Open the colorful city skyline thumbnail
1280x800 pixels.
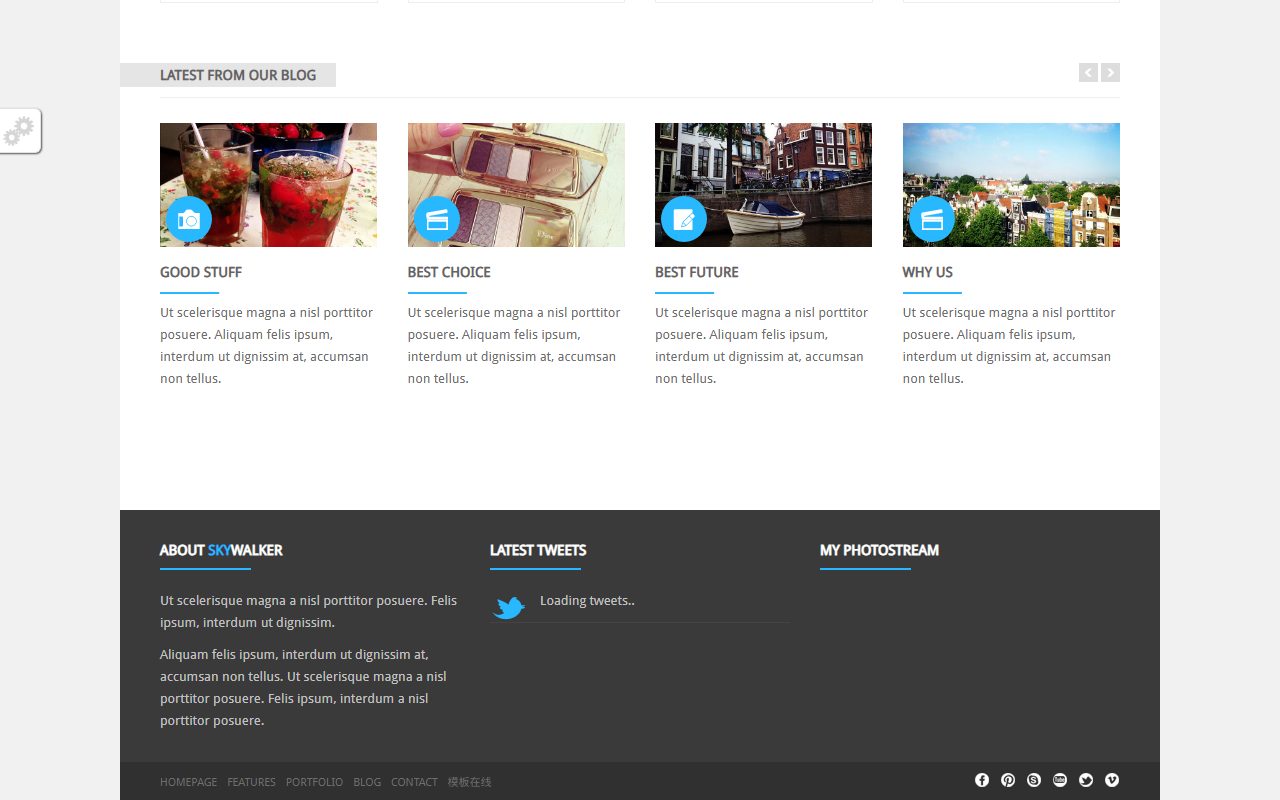(x=1011, y=185)
